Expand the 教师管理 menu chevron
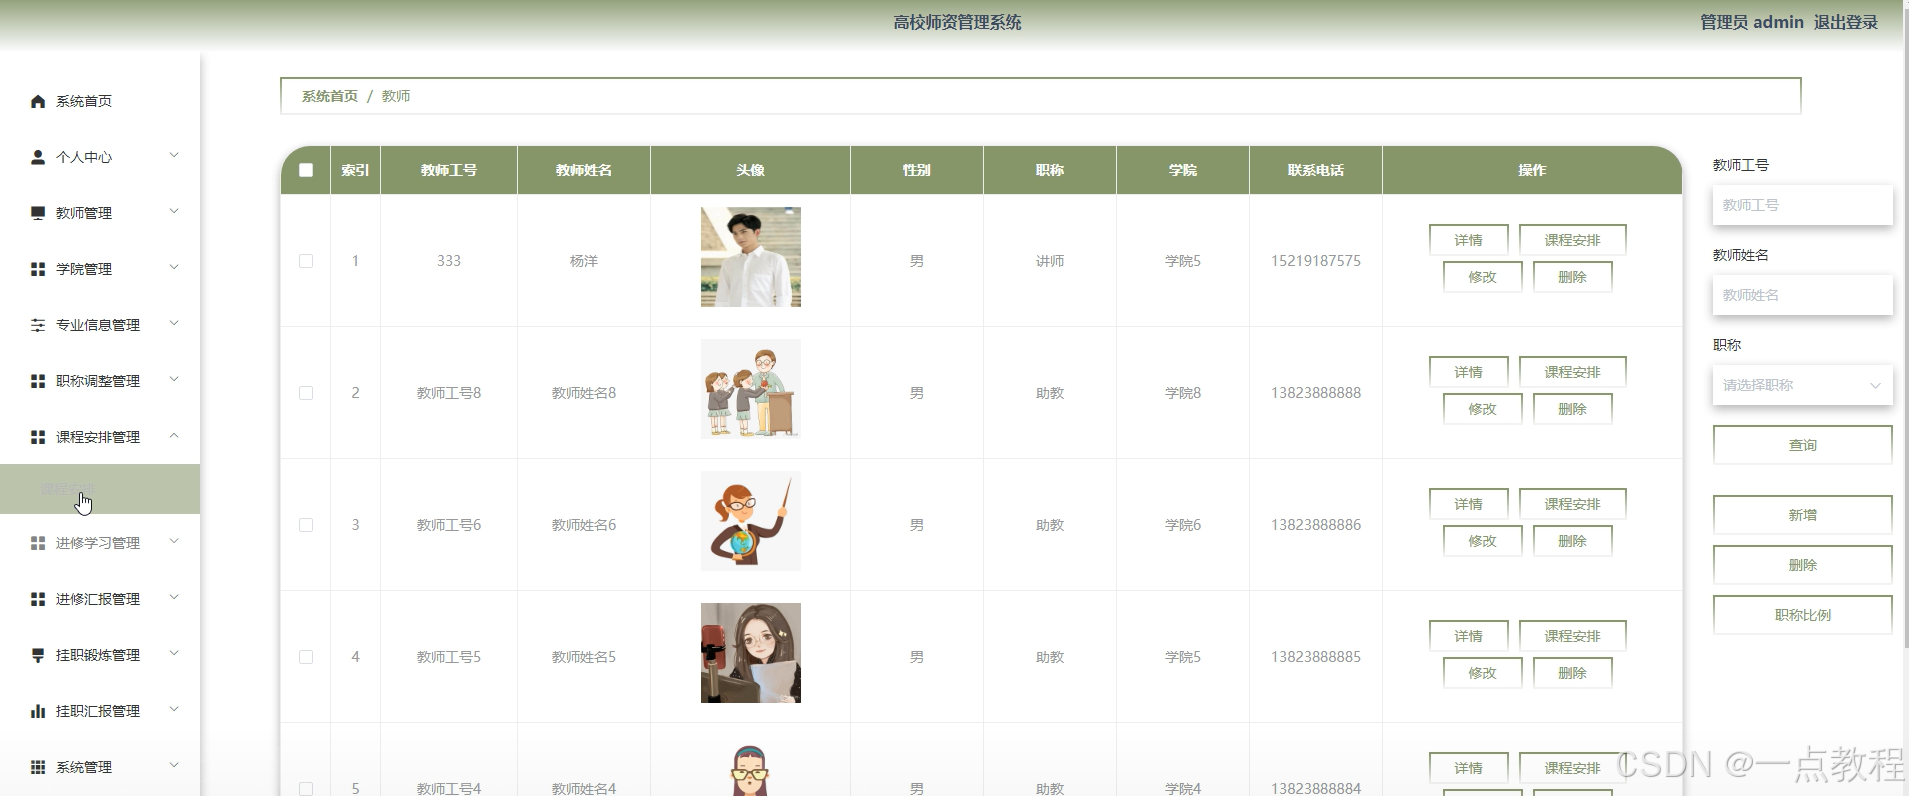 coord(174,211)
